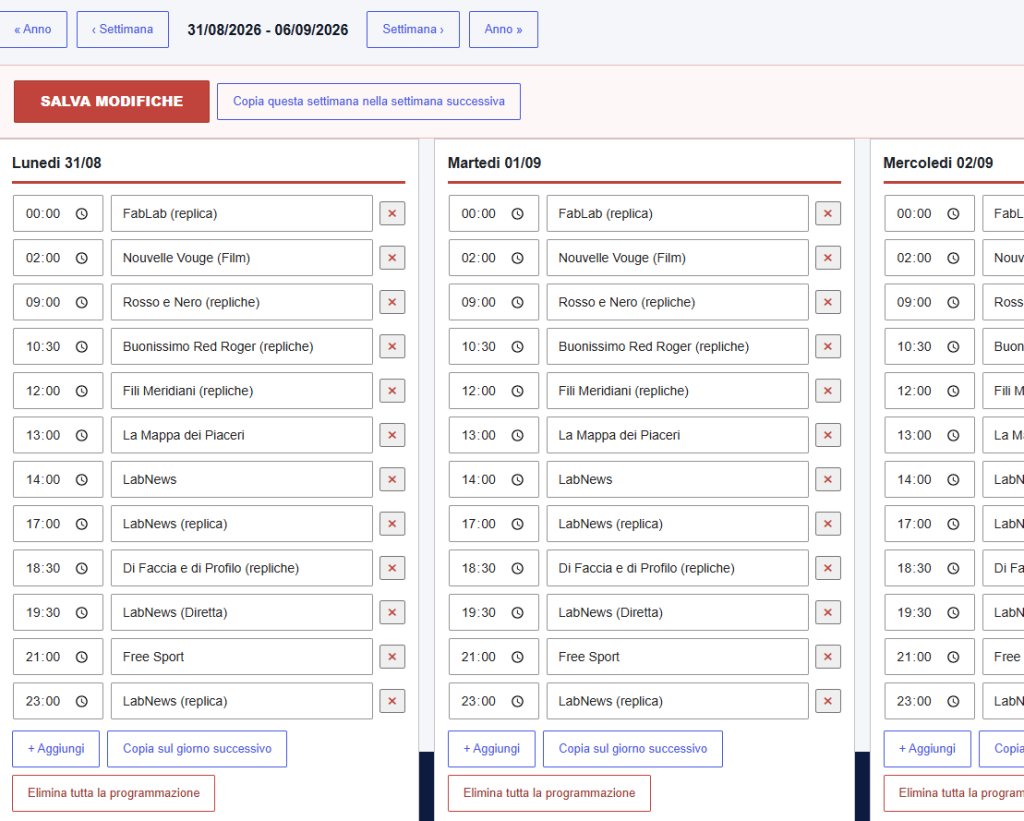Select the week date range 31/08/2026 - 06/09/2026
Image resolution: width=1024 pixels, height=821 pixels.
[268, 30]
